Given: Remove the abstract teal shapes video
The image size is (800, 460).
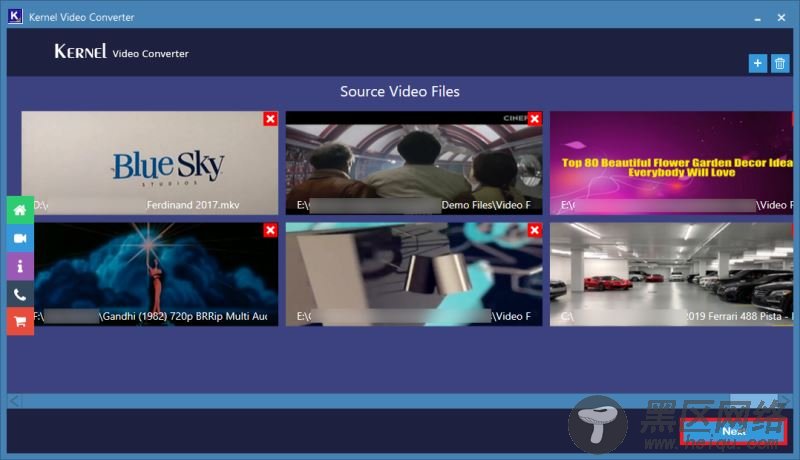Looking at the screenshot, I should 535,230.
